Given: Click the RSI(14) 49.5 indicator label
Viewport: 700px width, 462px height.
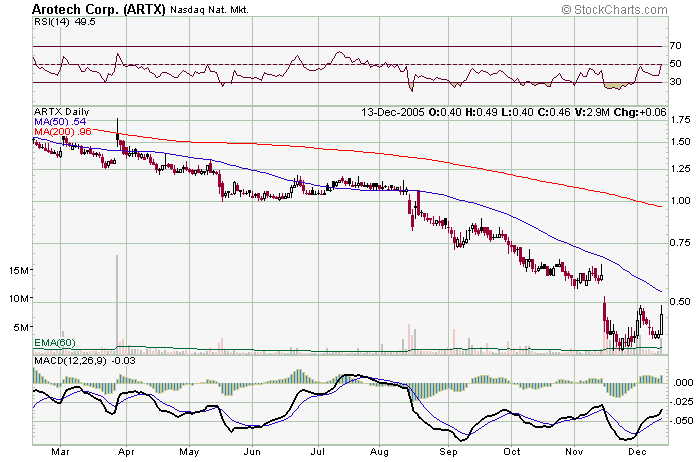Looking at the screenshot, I should (65, 22).
